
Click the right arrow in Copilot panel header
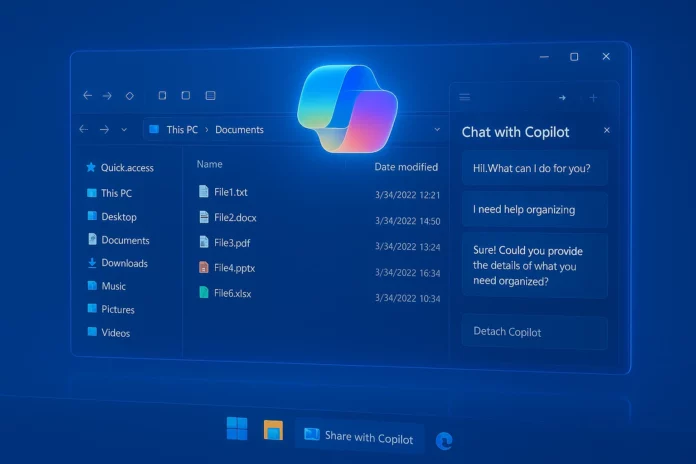pos(562,98)
